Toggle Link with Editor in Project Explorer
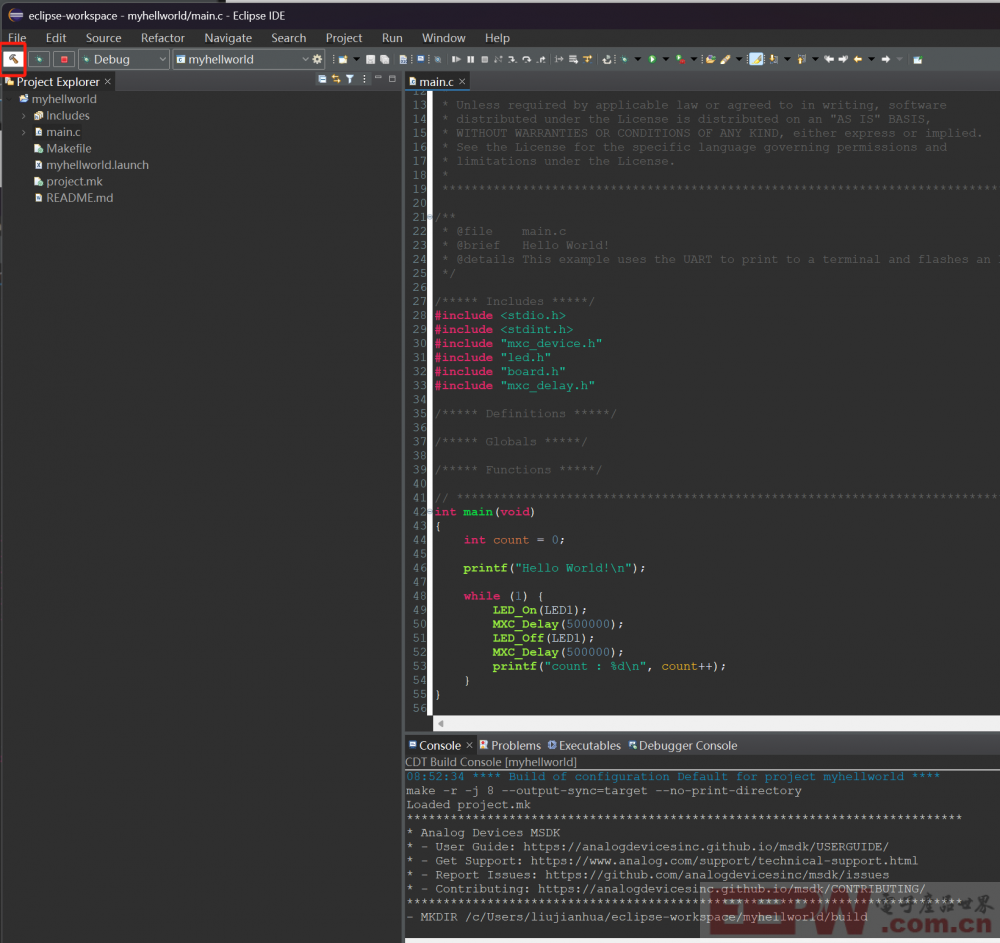The width and height of the screenshot is (1000, 943). click(x=336, y=79)
